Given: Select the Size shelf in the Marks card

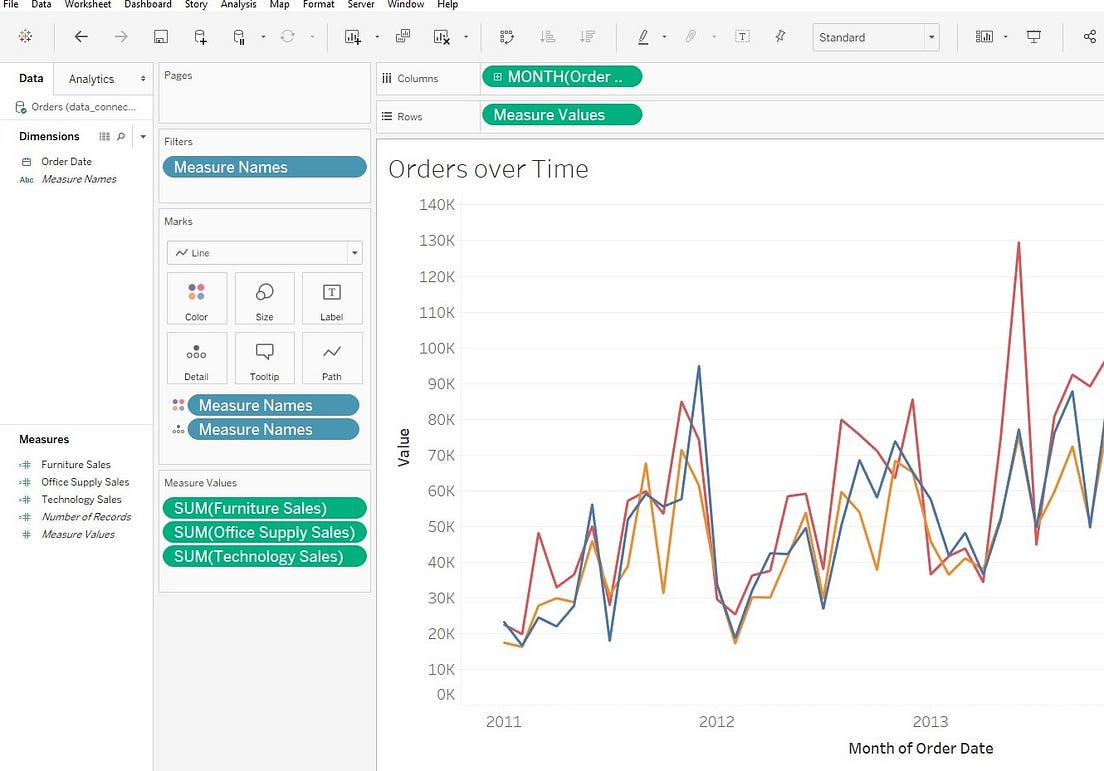Looking at the screenshot, I should pyautogui.click(x=264, y=298).
